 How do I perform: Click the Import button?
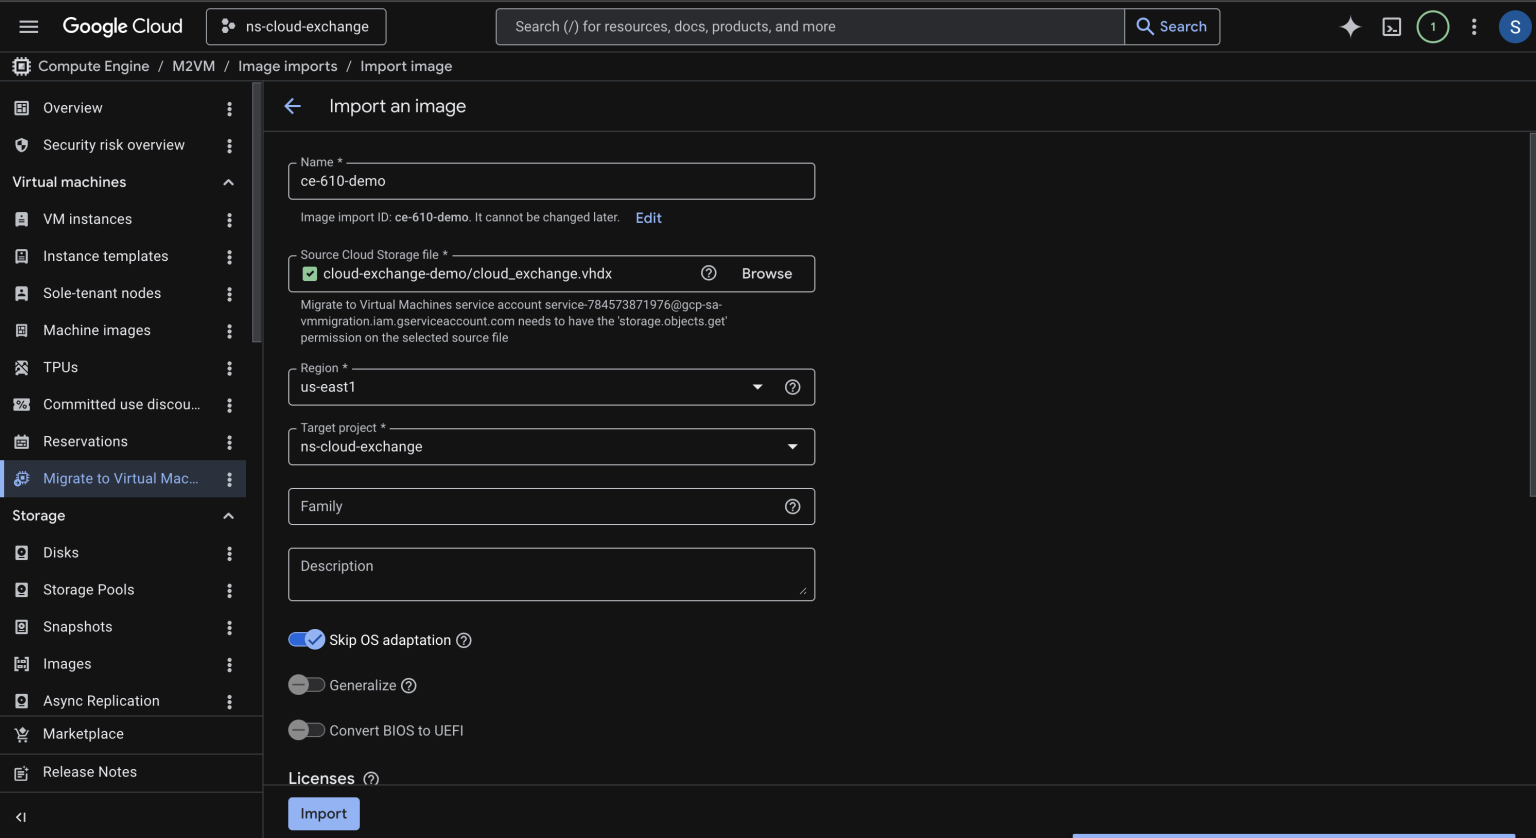(x=324, y=814)
